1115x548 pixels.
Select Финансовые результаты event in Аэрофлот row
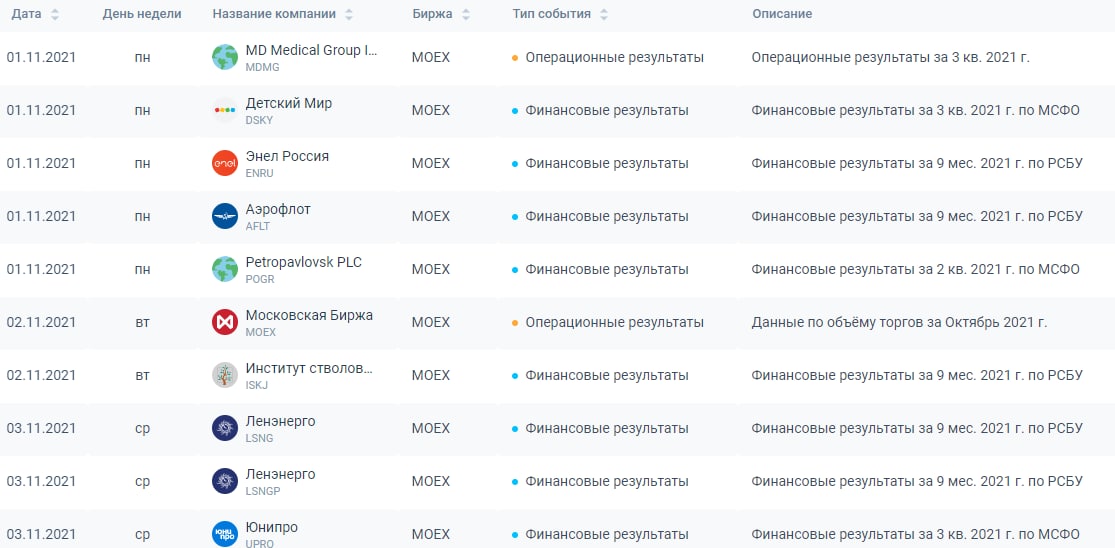pyautogui.click(x=607, y=216)
